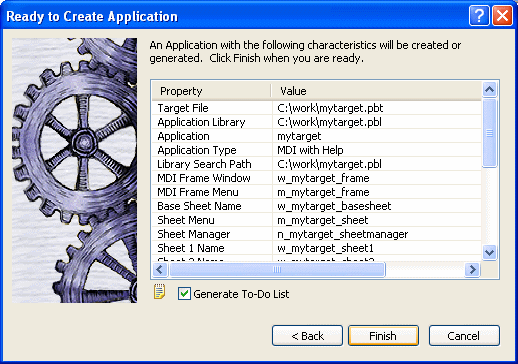
Task: Click the value n_mytarget_sheetmanager
Action: 343,234
